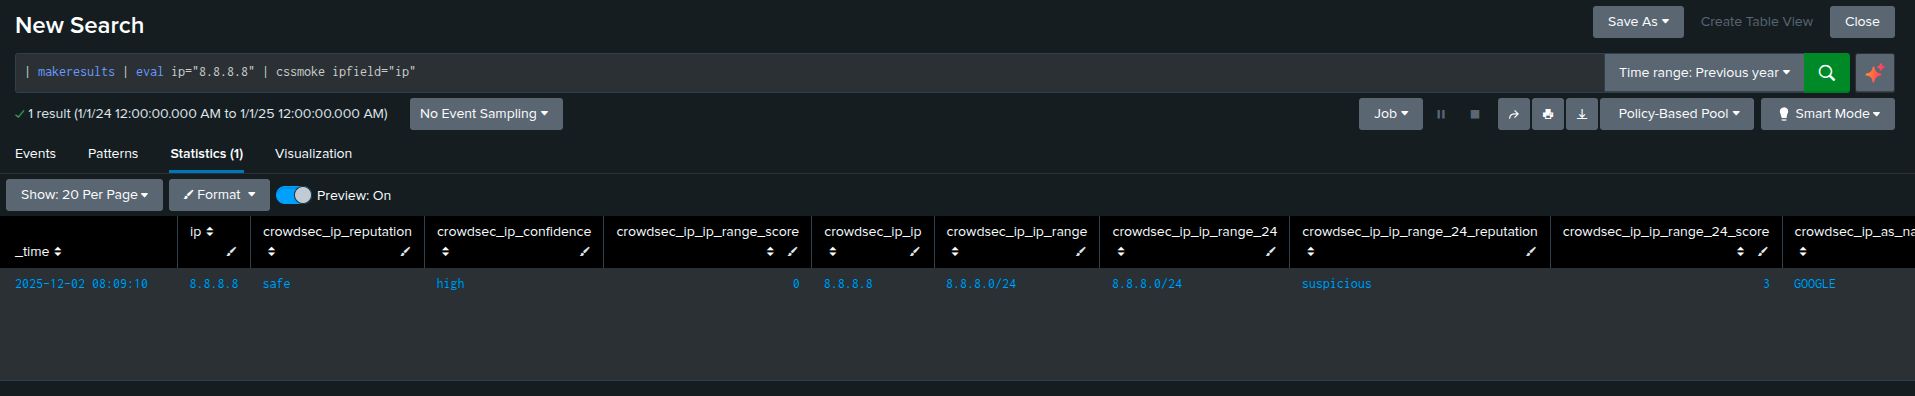Sort by crowdsec_ip_ip_range_24_reputation sort arrows
Viewport: 1915px width, 396px height.
tap(1311, 252)
